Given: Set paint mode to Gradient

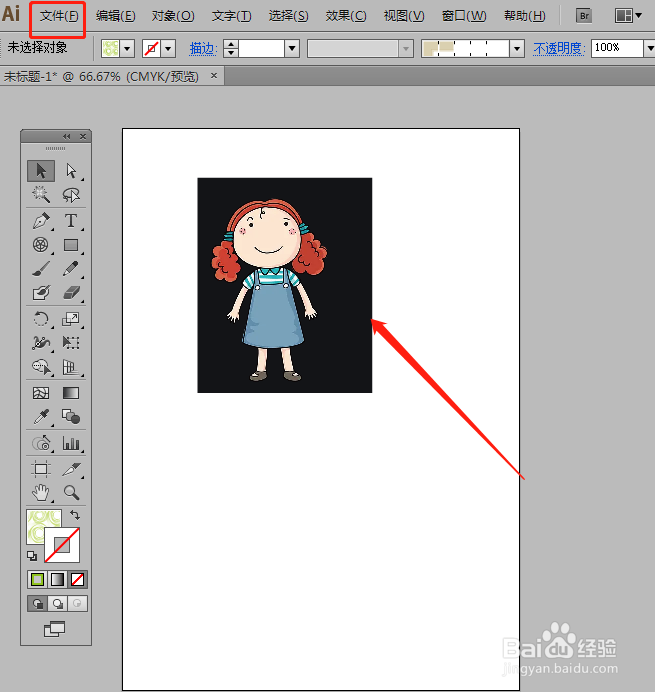Looking at the screenshot, I should point(57,579).
